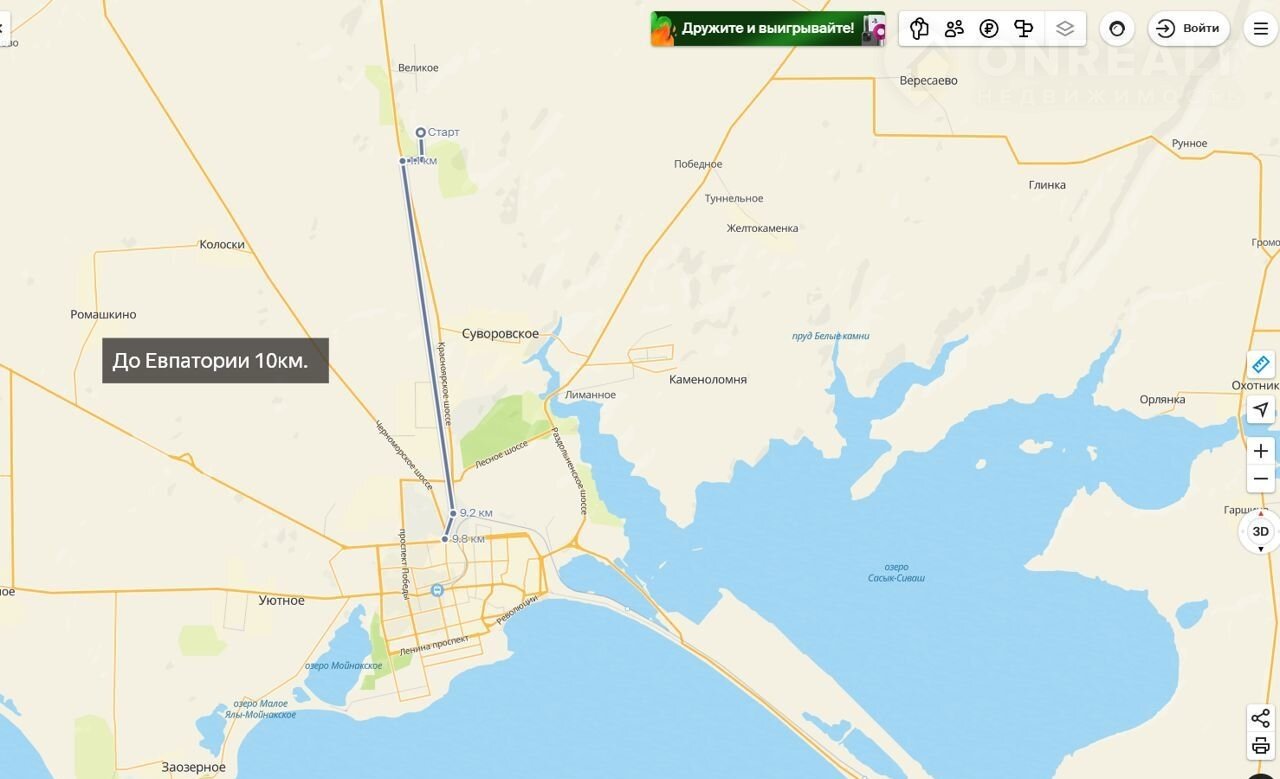This screenshot has width=1280, height=779.
Task: Click the print map icon
Action: pos(1260,746)
